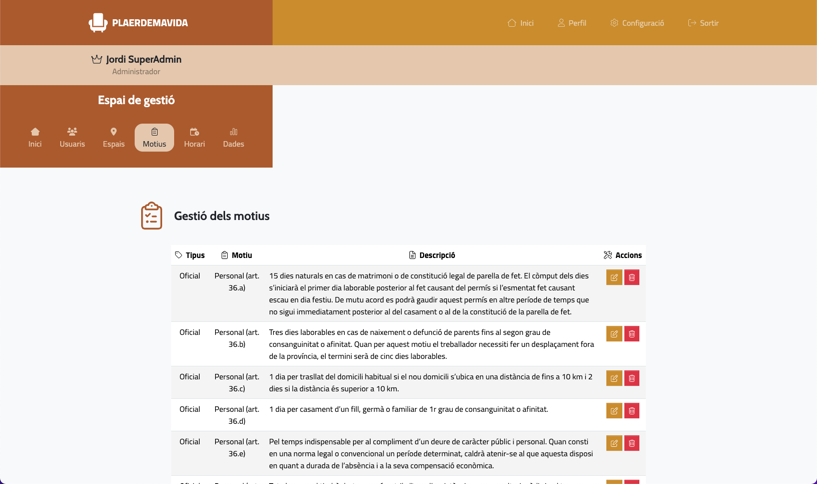Delete the Personal (art. 36.a) motiu
The image size is (817, 484).
pos(632,277)
